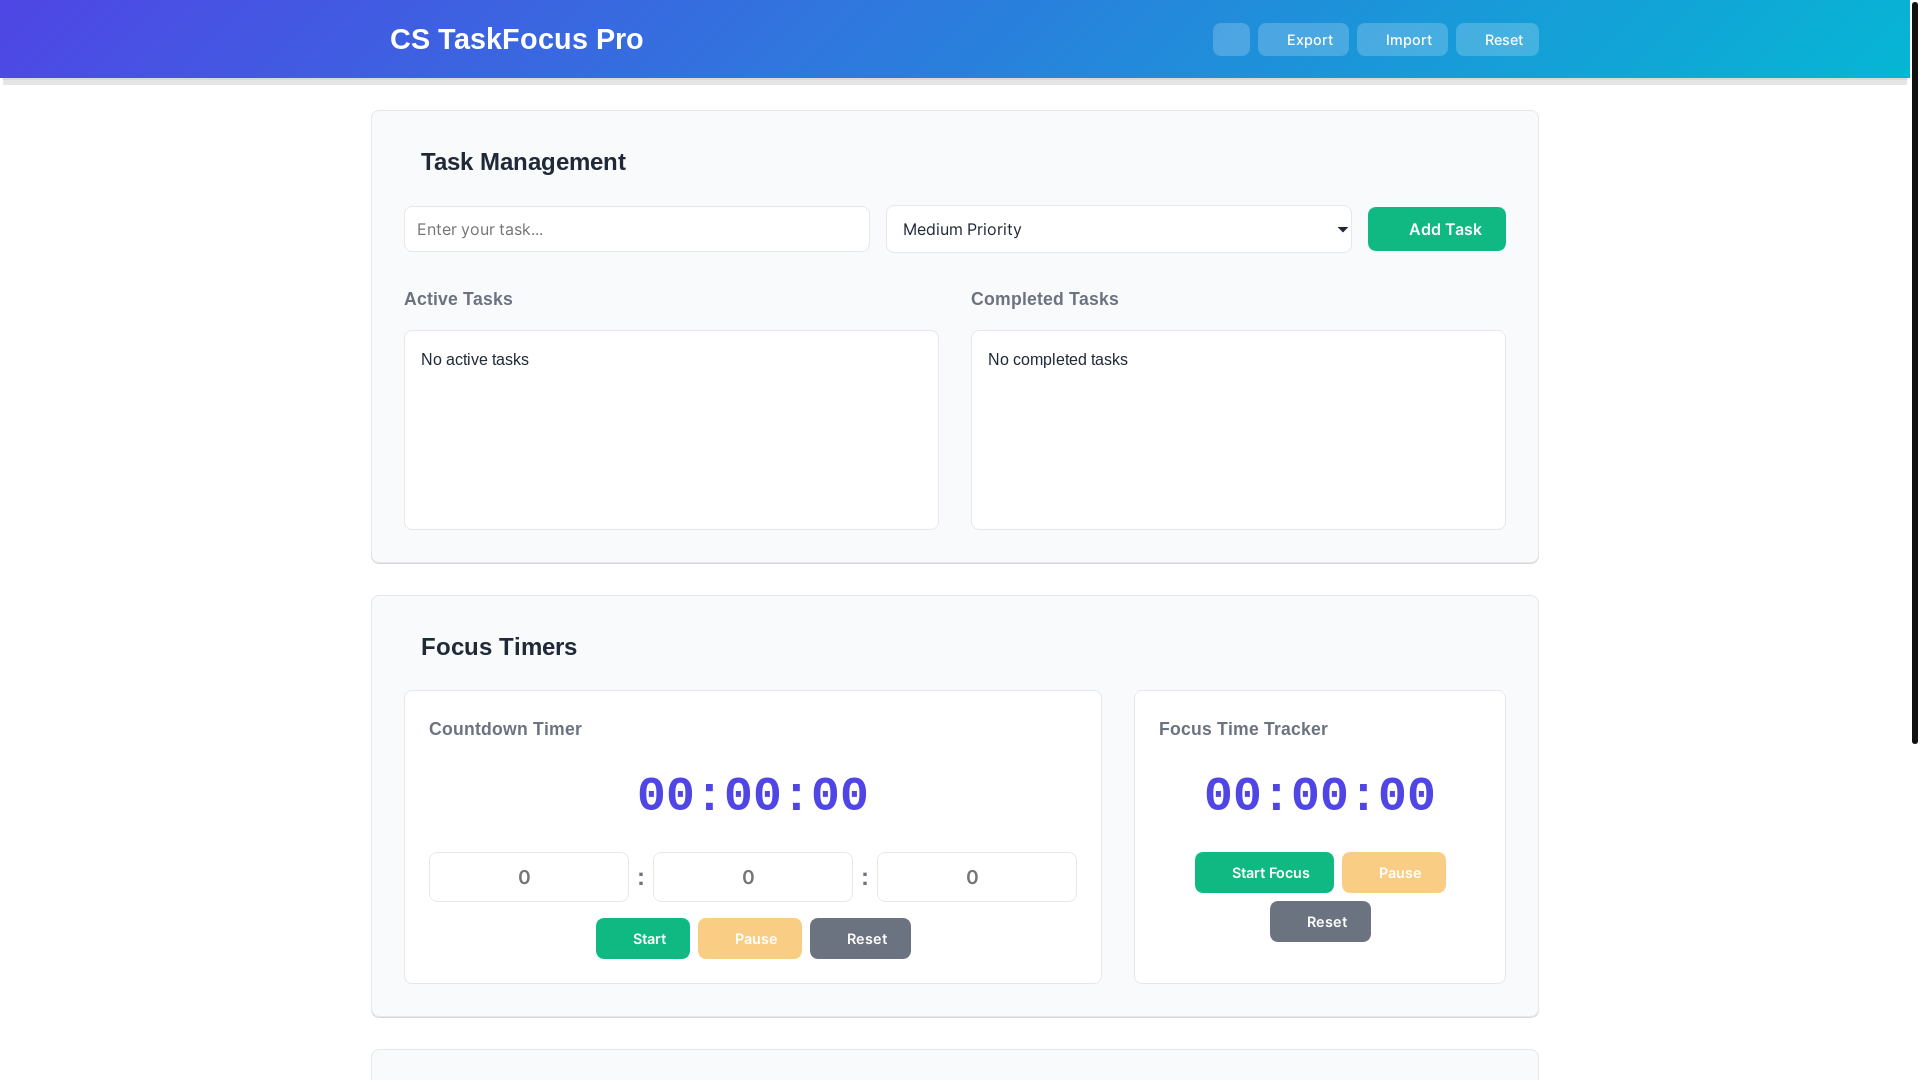Click the Countdown Timer label

(505, 729)
